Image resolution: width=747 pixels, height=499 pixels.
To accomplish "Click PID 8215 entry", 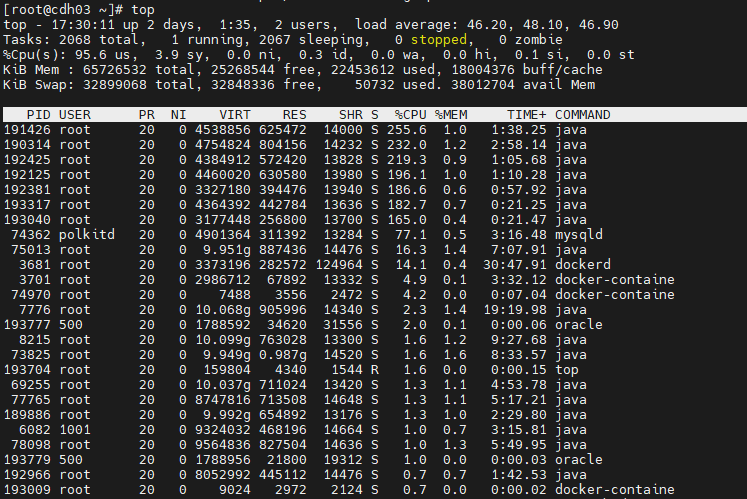I will (x=35, y=340).
